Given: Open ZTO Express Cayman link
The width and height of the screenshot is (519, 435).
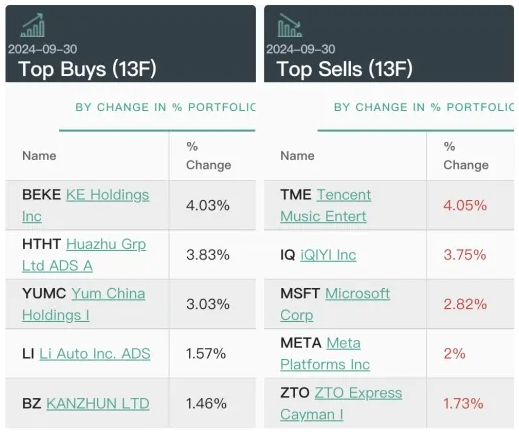Looking at the screenshot, I should [x=341, y=403].
